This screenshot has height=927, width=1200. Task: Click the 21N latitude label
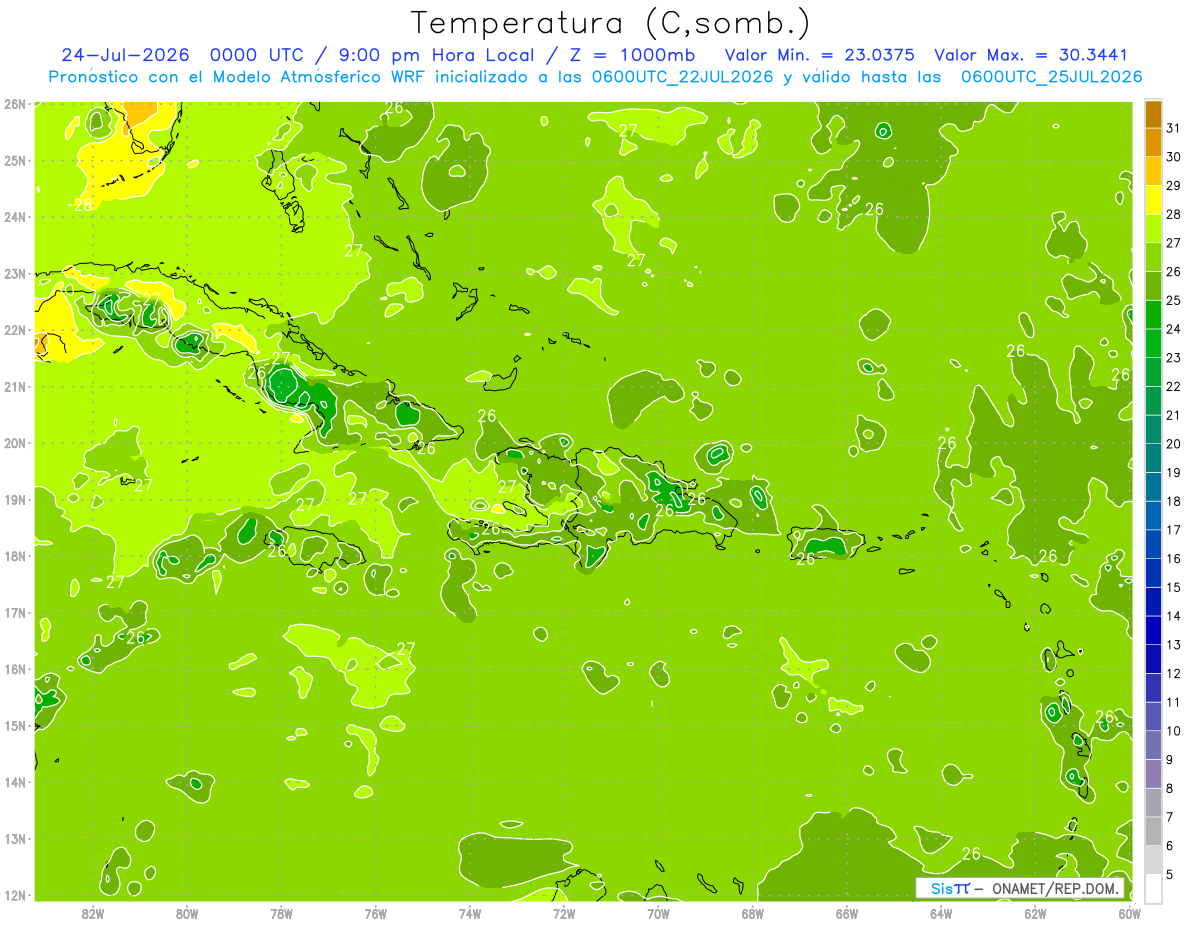[x=14, y=387]
